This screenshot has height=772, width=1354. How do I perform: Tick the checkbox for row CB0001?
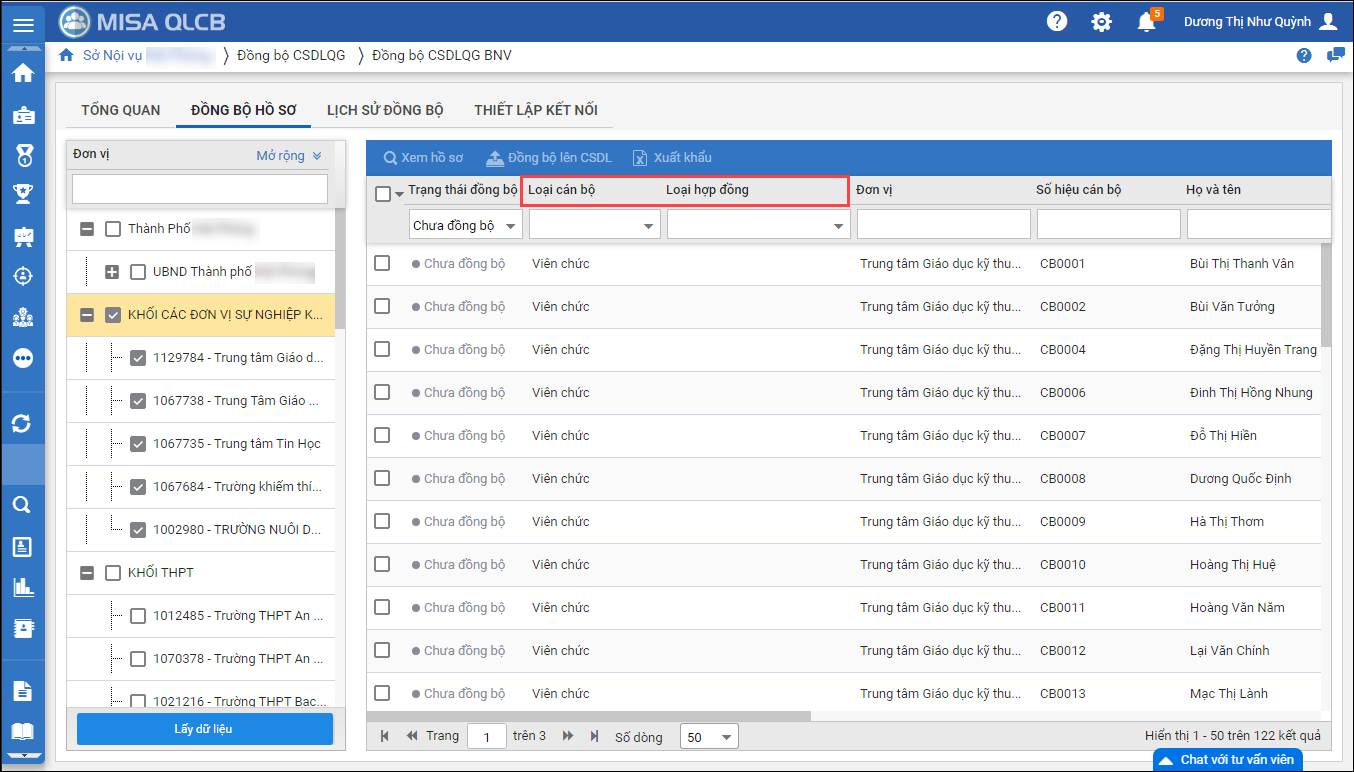coord(382,263)
